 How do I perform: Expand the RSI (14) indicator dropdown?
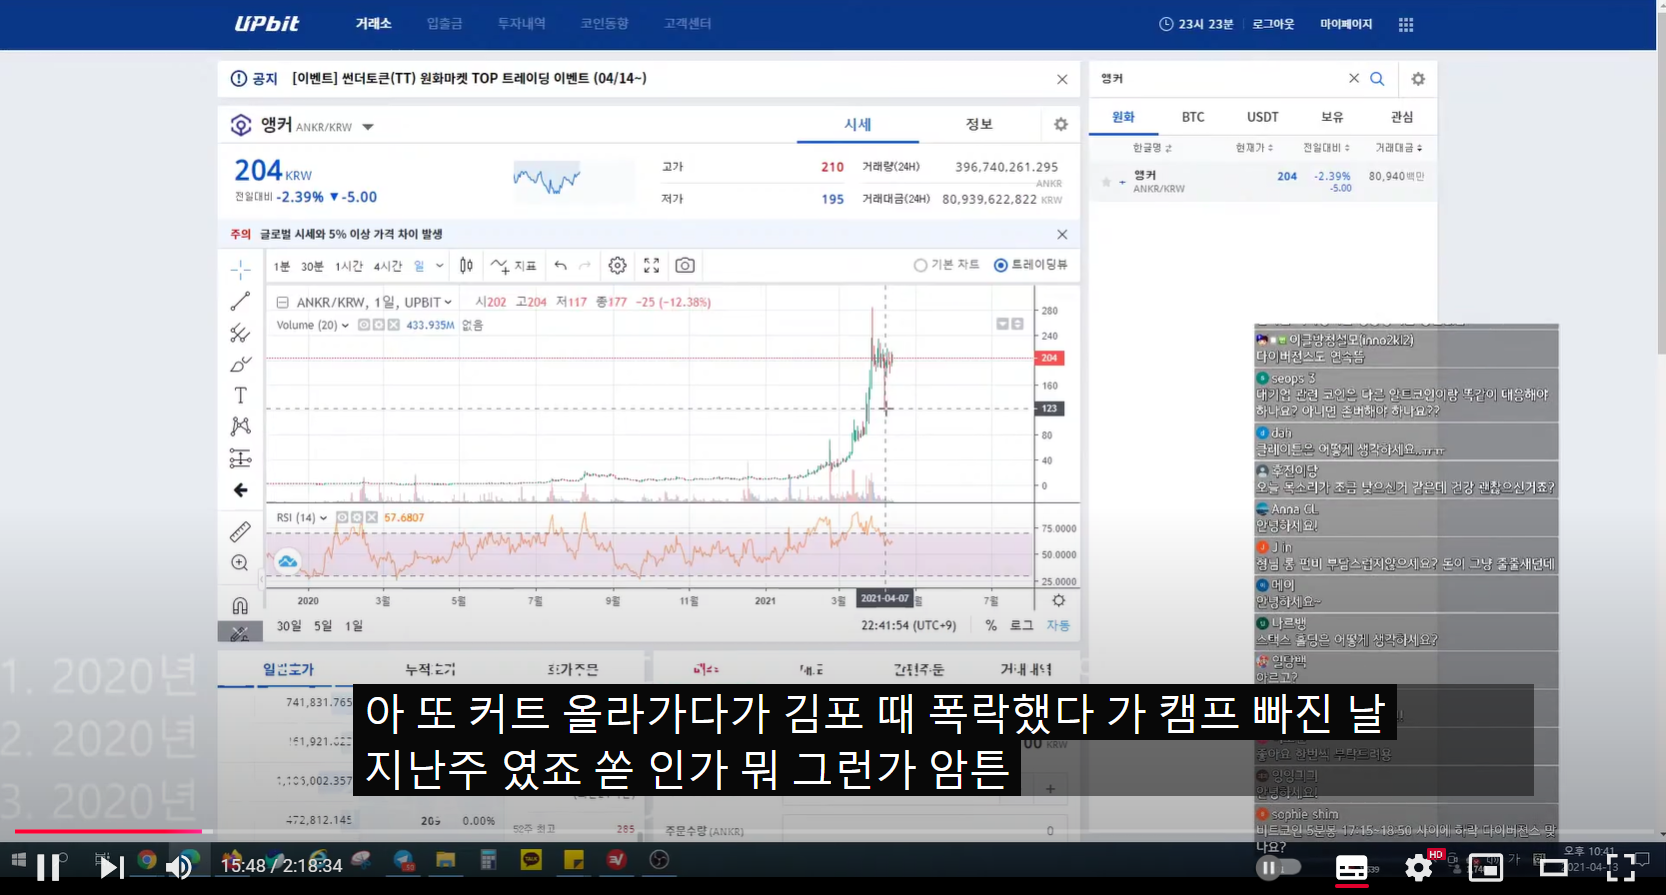[323, 517]
